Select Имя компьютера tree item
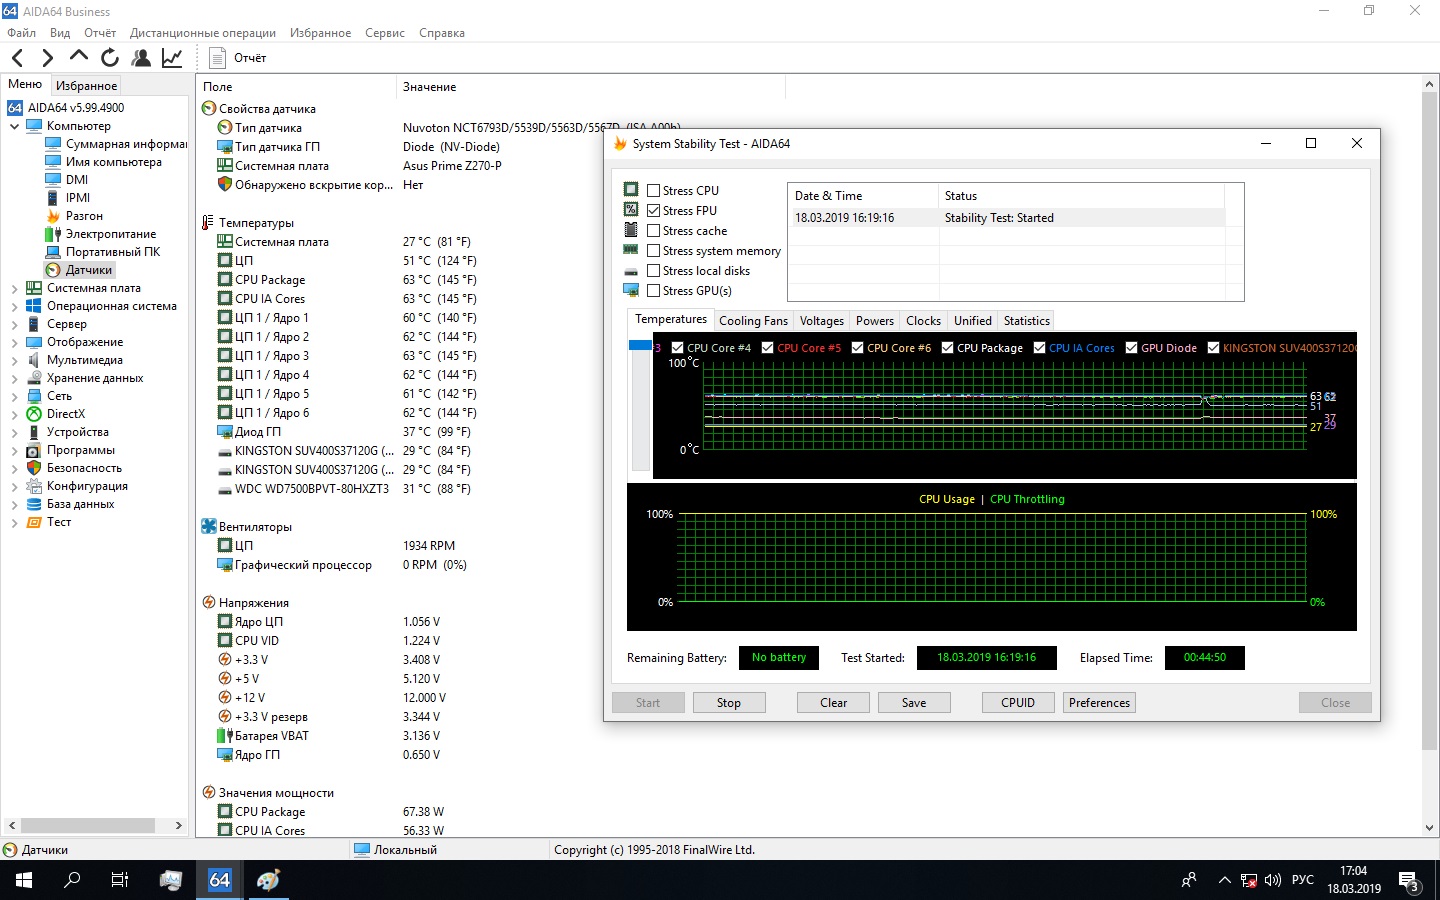 [113, 162]
